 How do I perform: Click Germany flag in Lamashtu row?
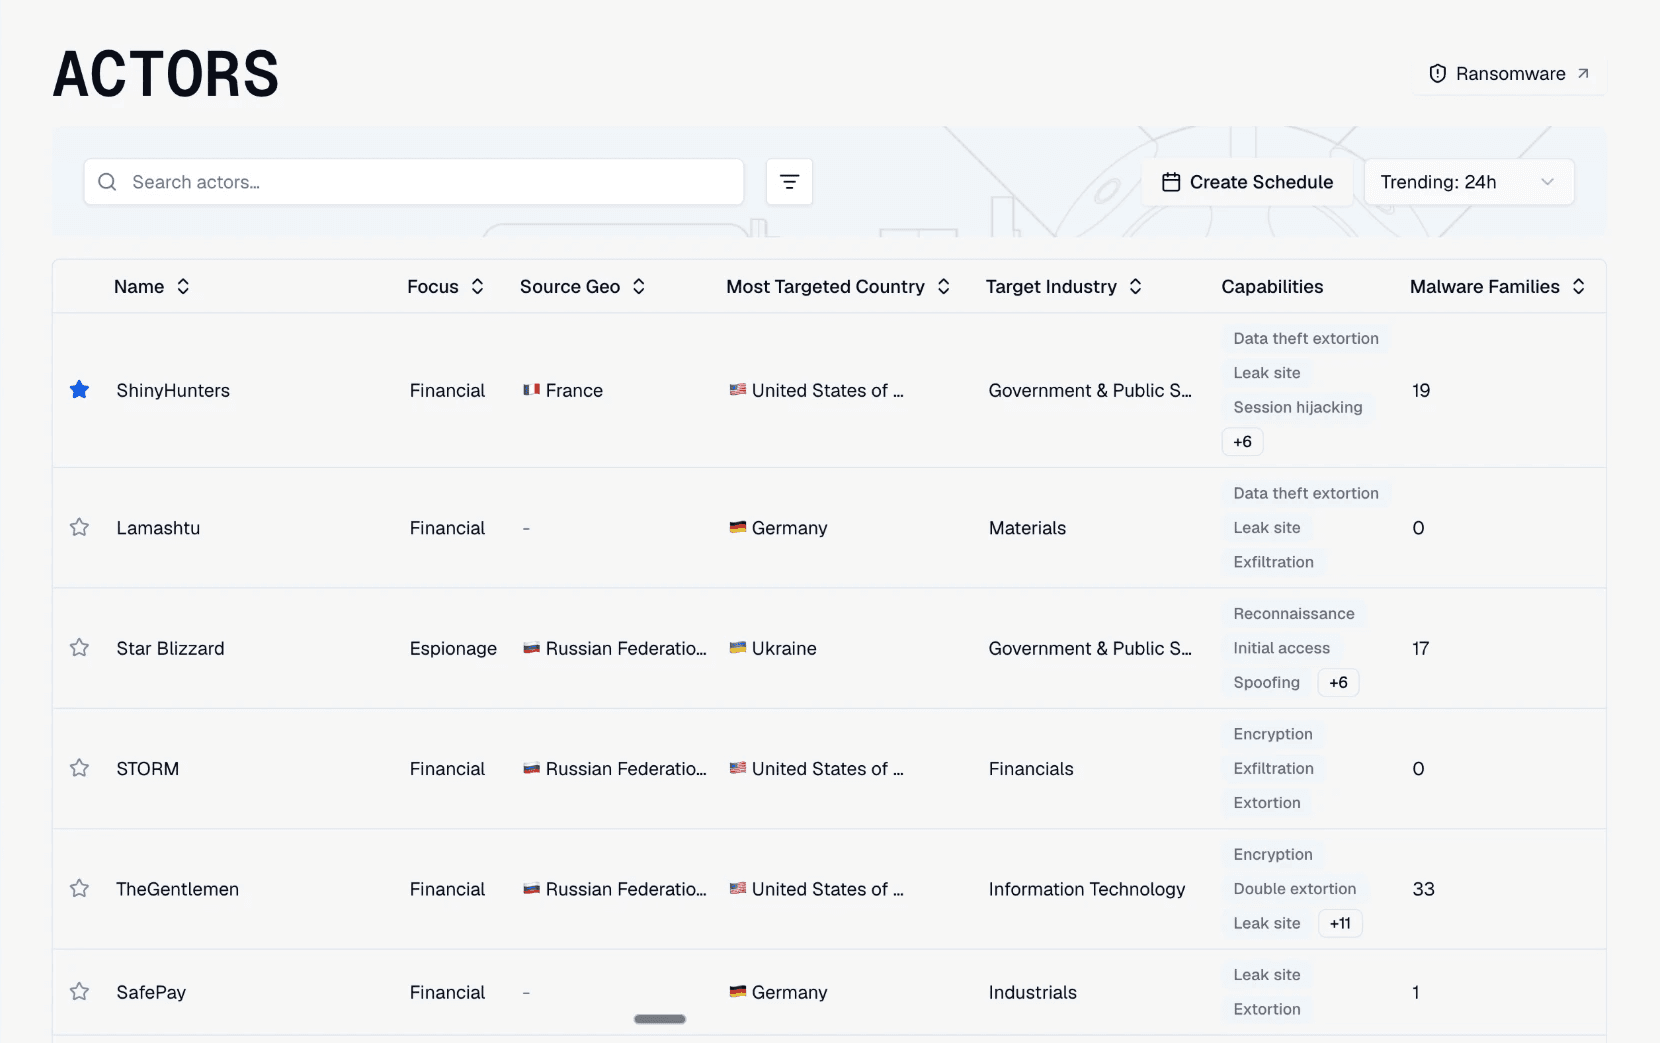point(738,527)
